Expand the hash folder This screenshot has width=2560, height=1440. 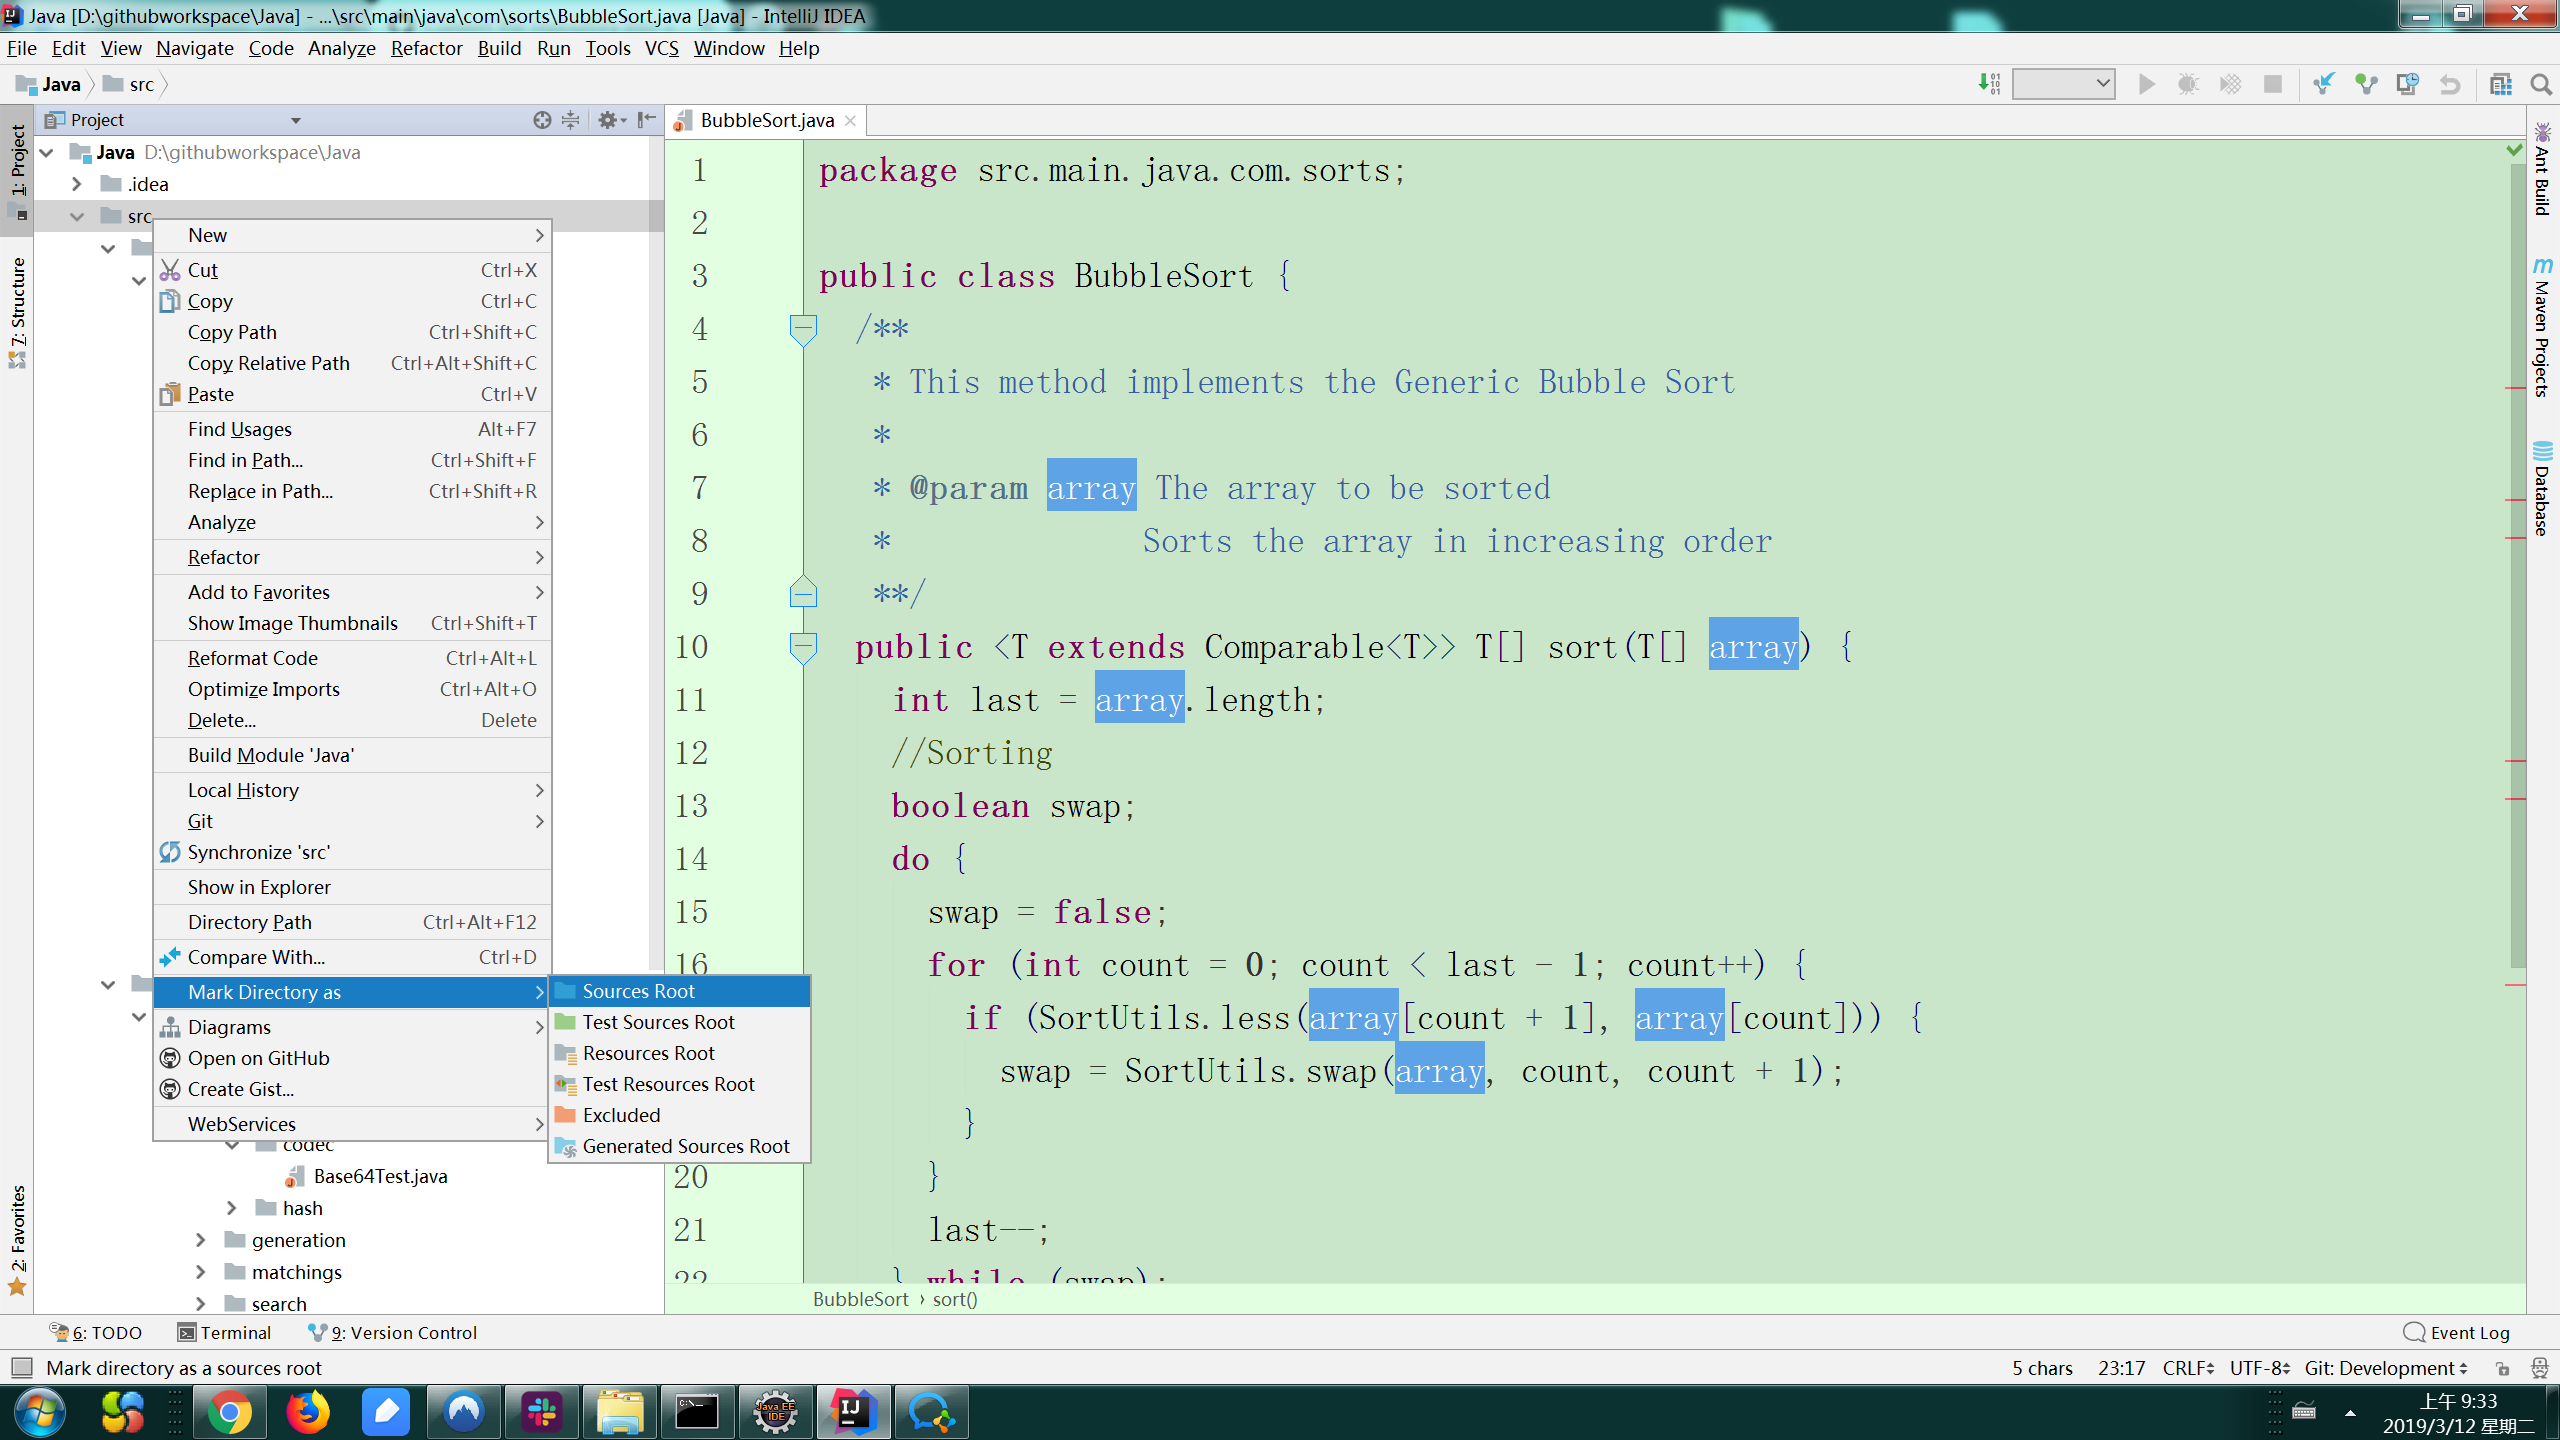232,1208
